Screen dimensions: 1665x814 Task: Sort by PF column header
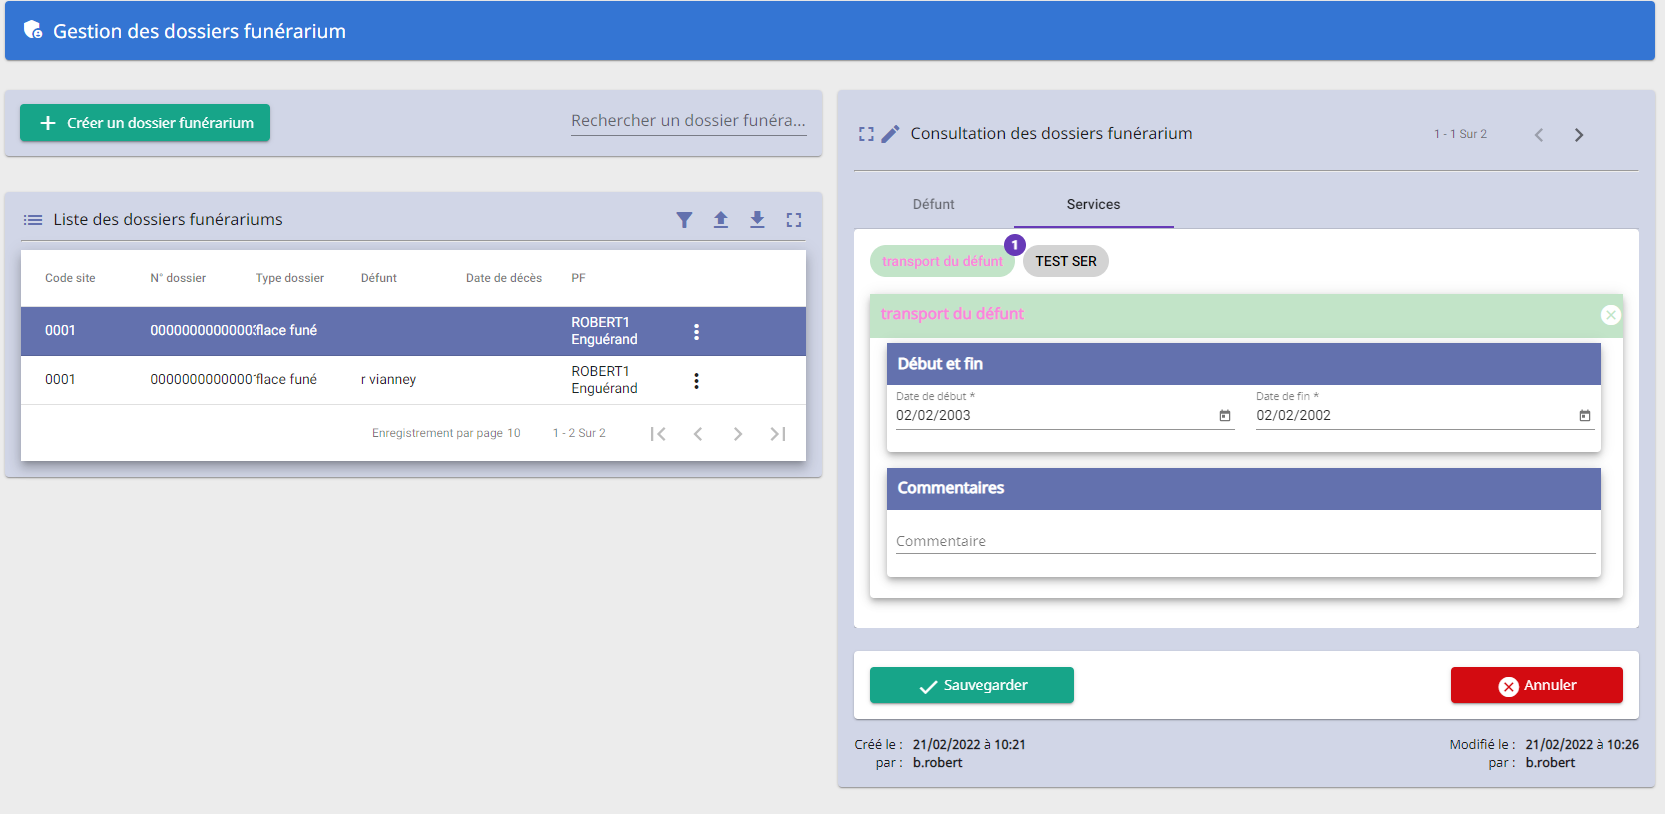pyautogui.click(x=578, y=278)
